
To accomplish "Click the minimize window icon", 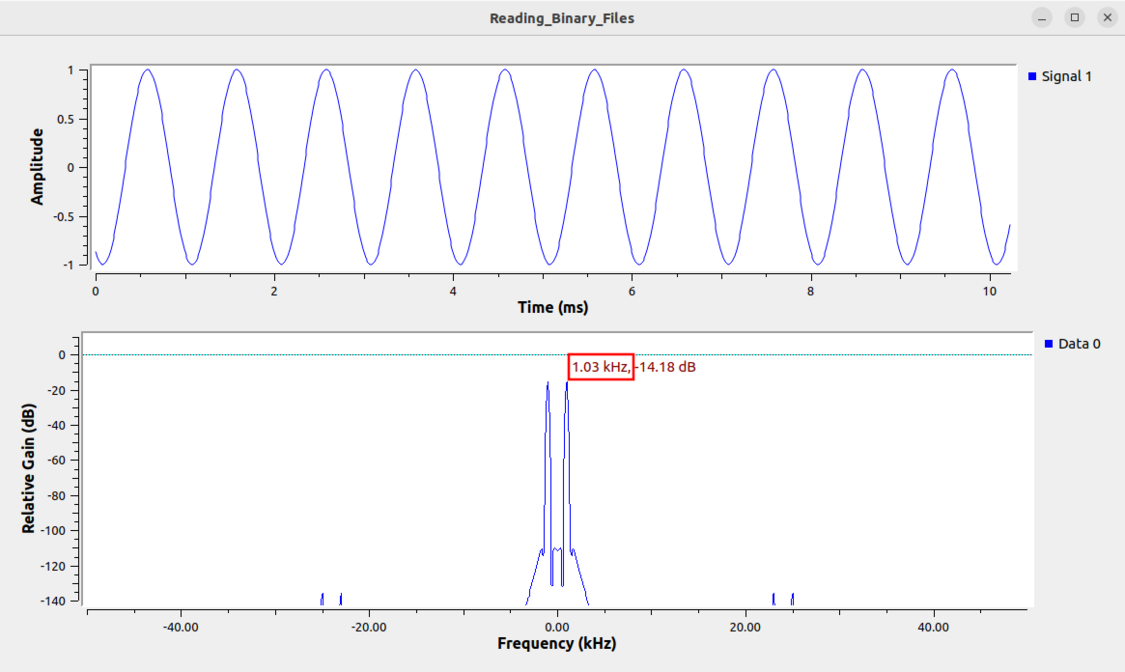I will (1041, 17).
